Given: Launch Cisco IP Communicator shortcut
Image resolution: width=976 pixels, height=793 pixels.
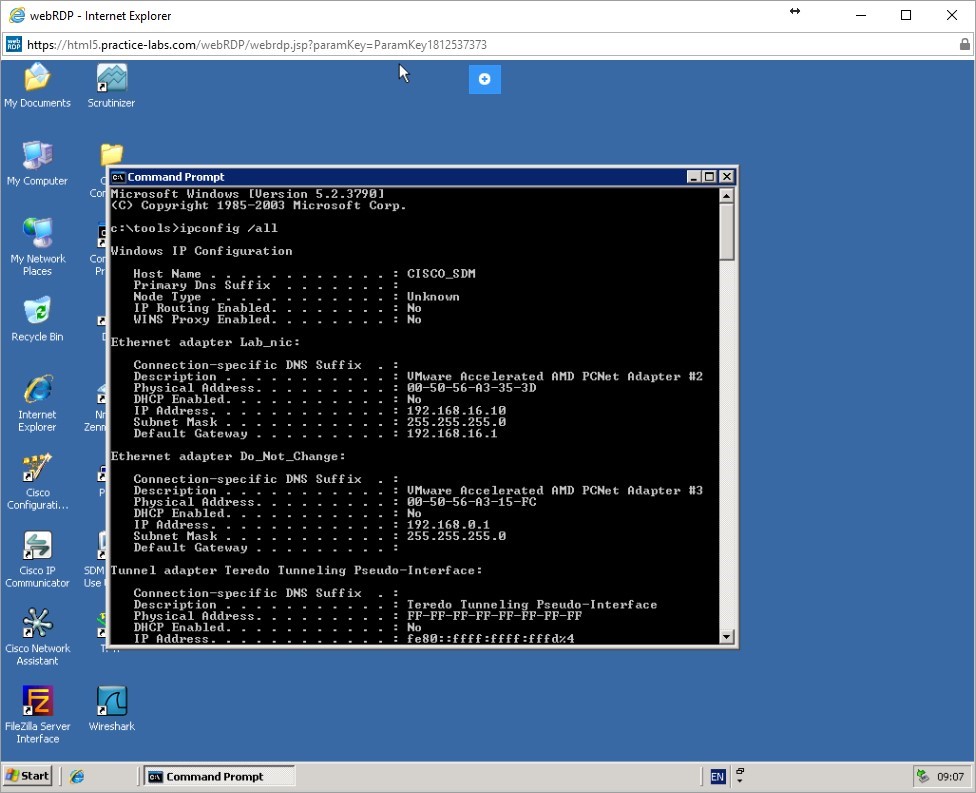Looking at the screenshot, I should [37, 559].
